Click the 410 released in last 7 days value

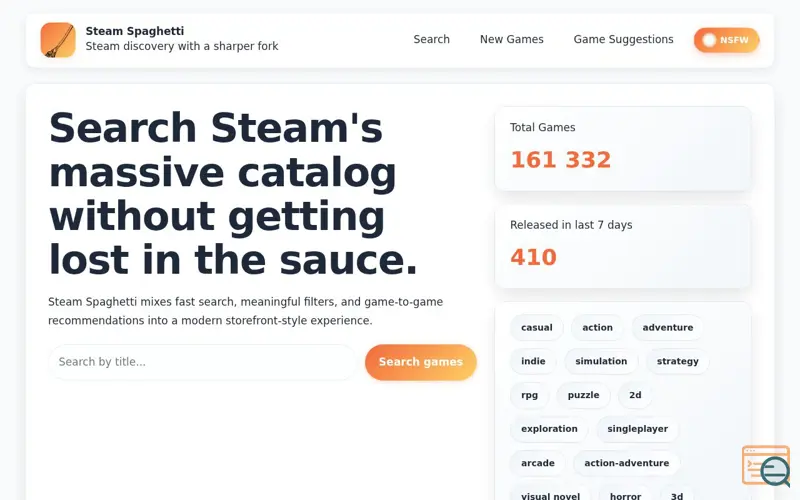pos(533,257)
